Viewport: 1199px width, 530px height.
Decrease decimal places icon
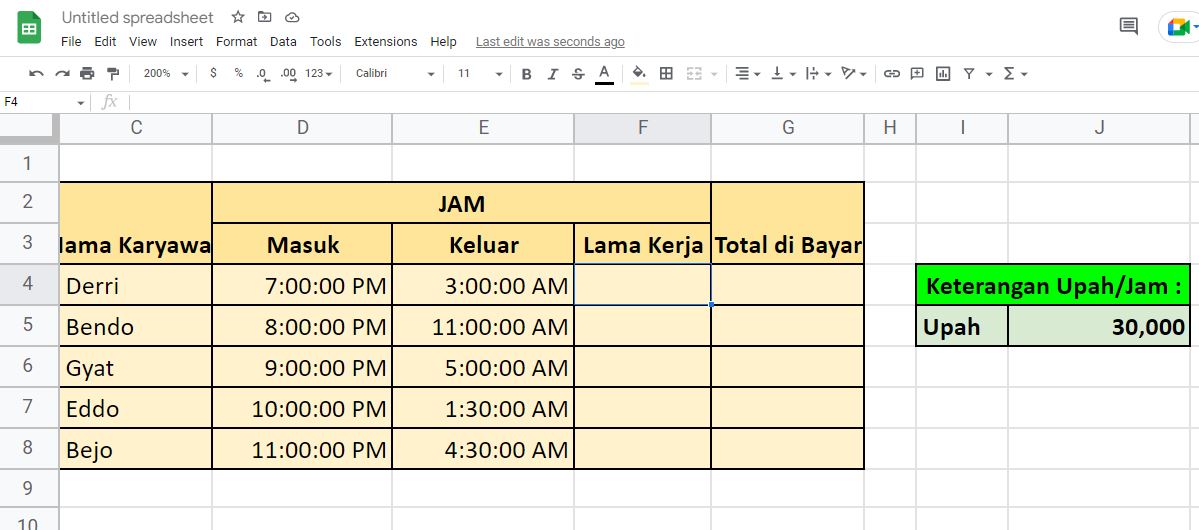coord(262,73)
